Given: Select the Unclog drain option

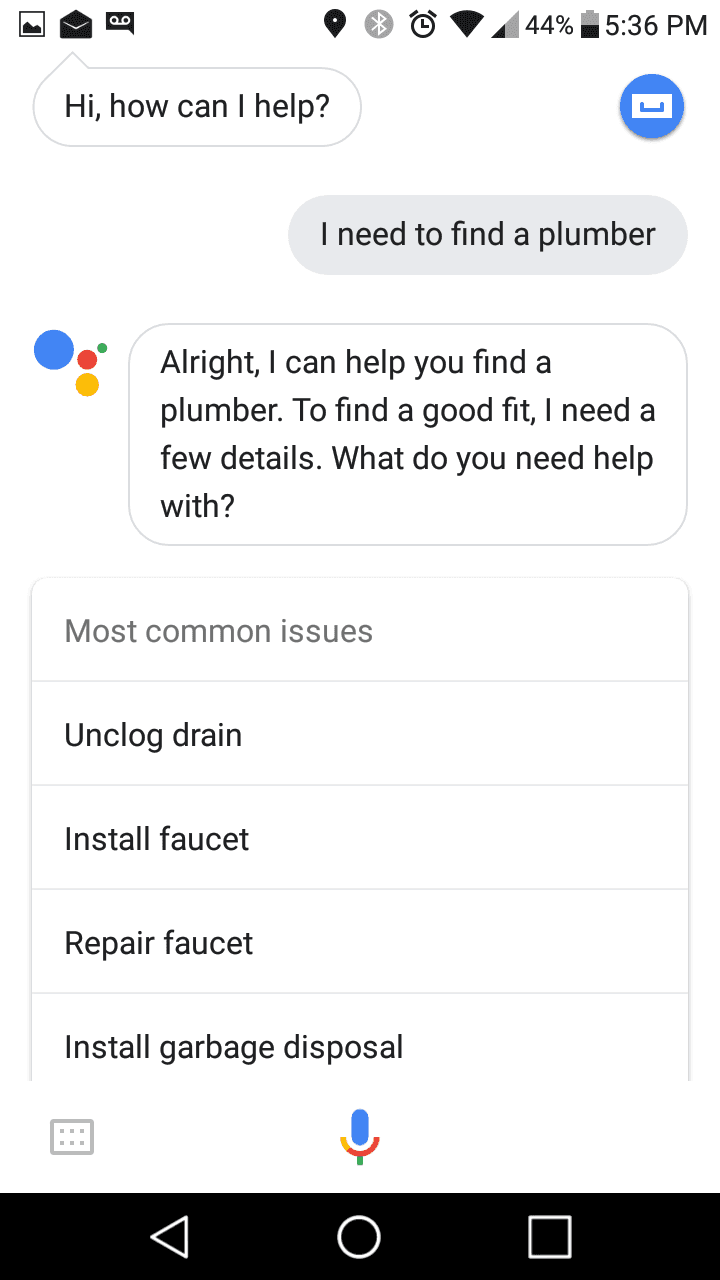Looking at the screenshot, I should tap(360, 735).
